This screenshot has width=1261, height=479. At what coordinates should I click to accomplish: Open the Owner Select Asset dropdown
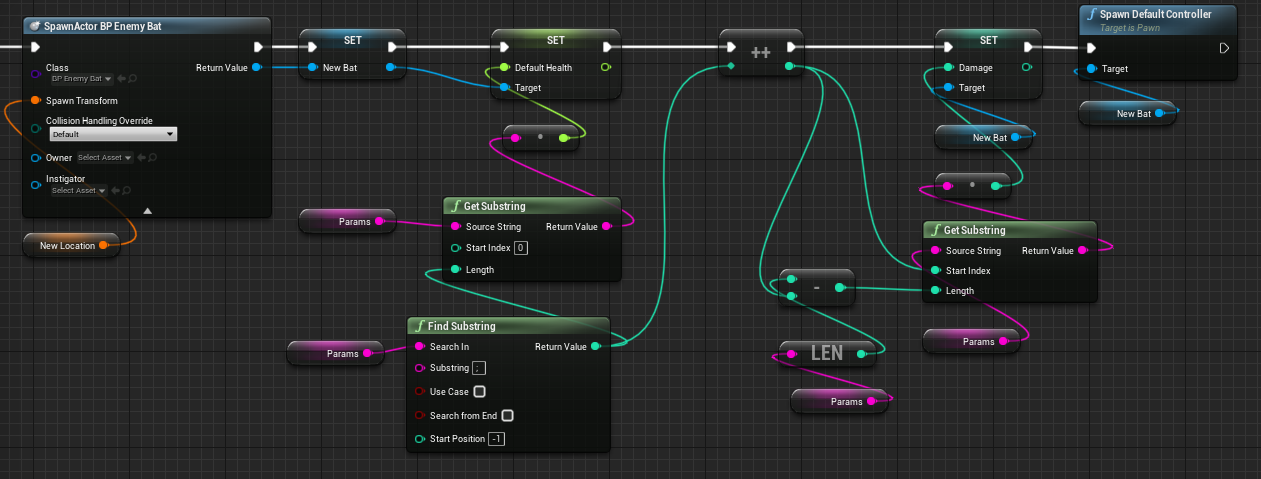click(105, 157)
